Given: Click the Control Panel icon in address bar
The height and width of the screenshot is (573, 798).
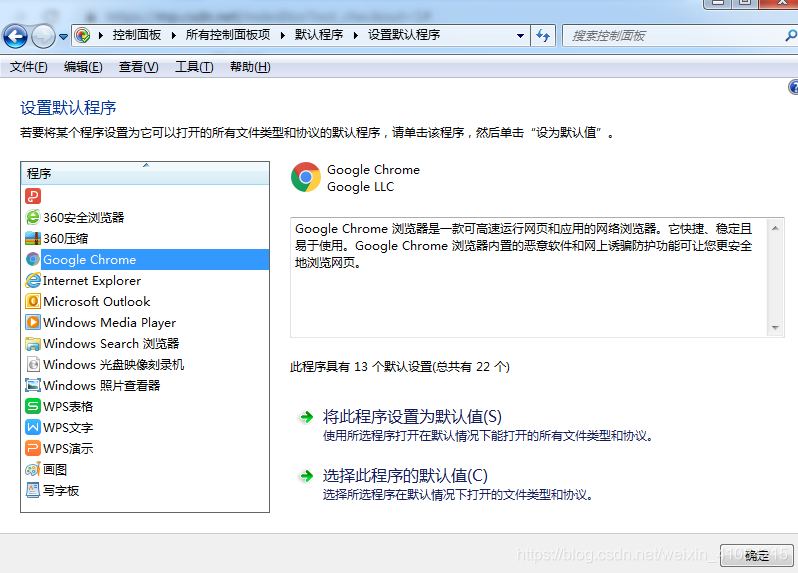Looking at the screenshot, I should click(x=82, y=35).
